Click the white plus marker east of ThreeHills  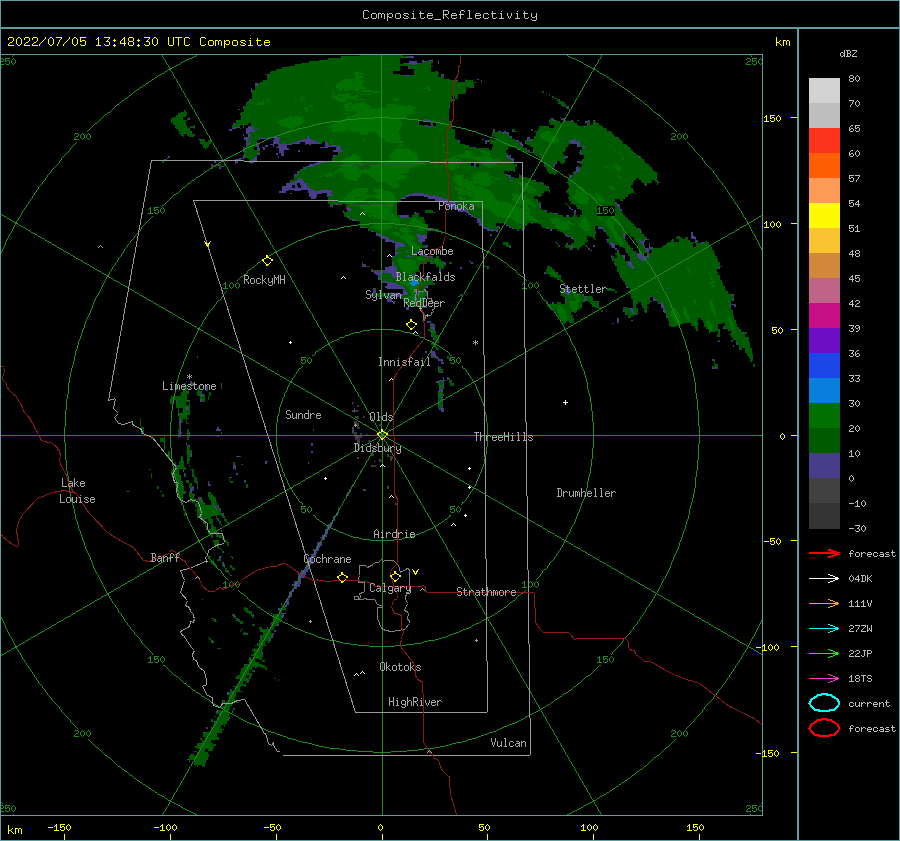(x=565, y=402)
